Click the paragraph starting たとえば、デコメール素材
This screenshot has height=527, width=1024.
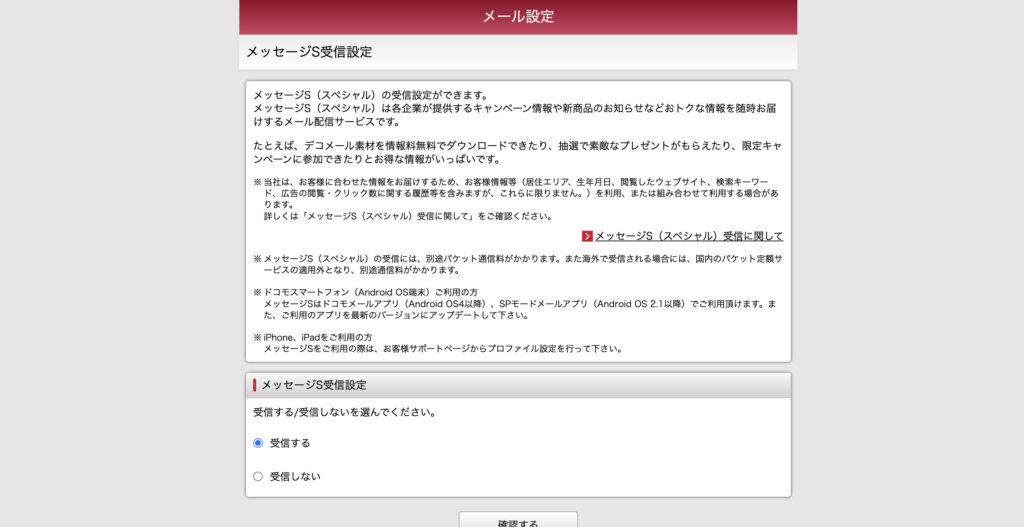click(x=518, y=152)
